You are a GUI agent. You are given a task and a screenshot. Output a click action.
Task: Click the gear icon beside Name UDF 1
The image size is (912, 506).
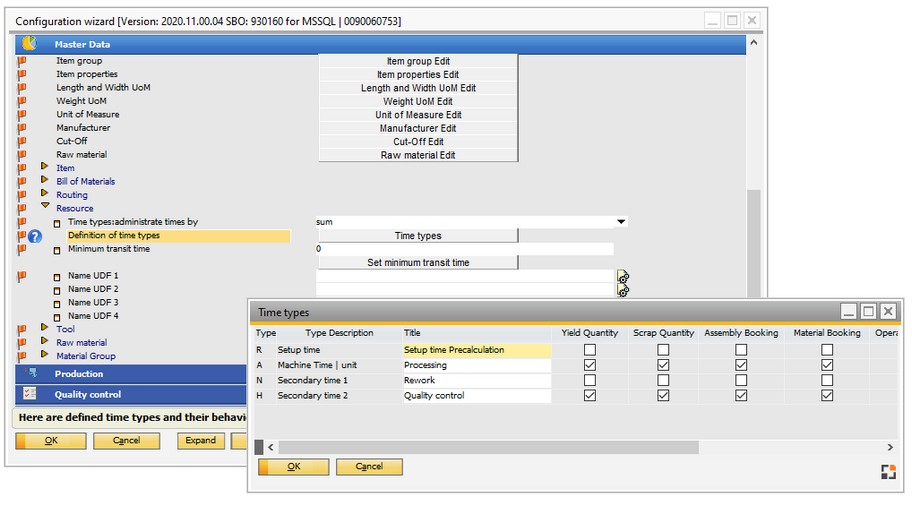click(623, 277)
